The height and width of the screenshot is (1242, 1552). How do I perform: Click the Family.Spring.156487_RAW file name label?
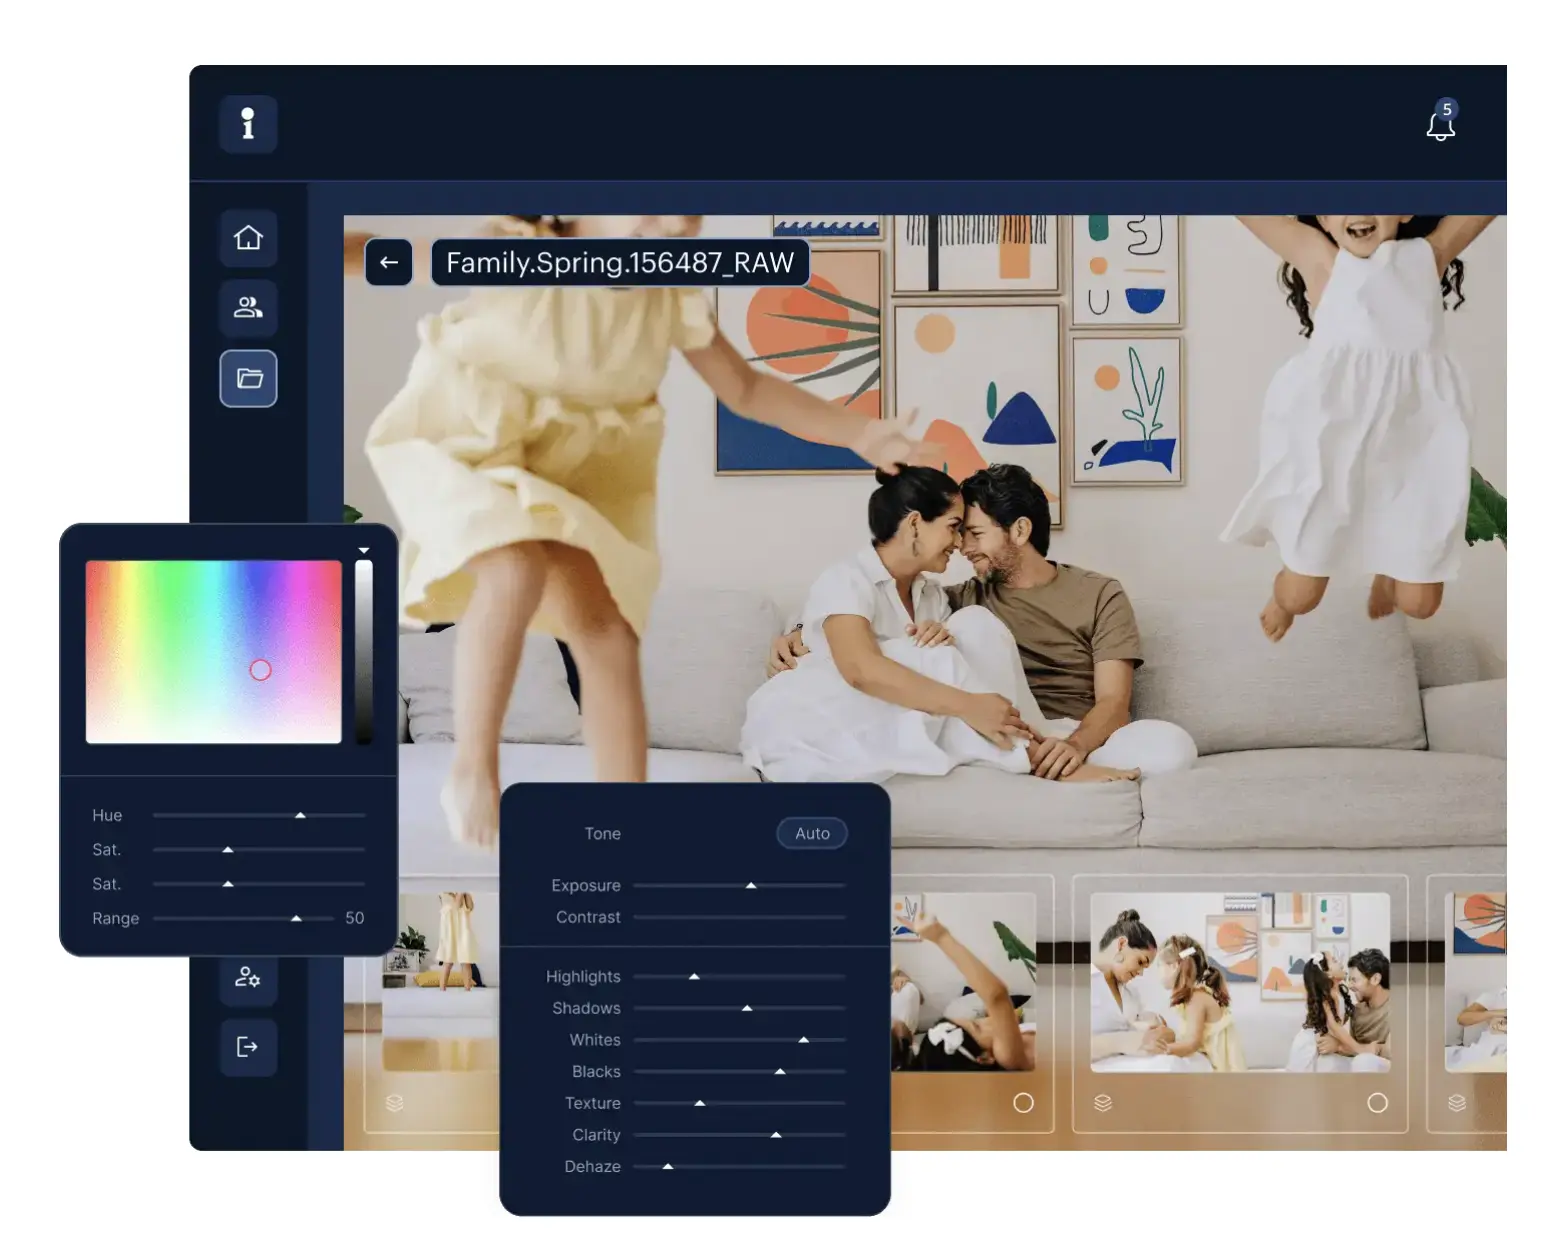point(620,262)
